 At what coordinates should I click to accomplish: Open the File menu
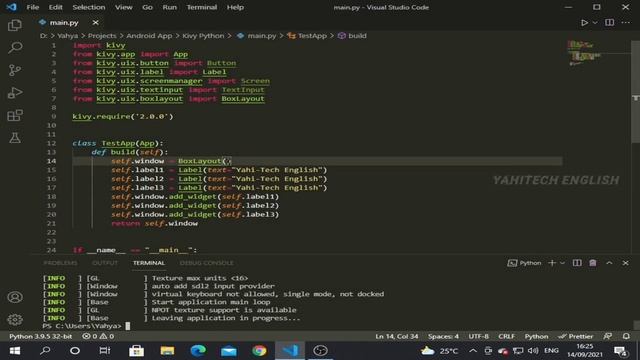point(33,7)
